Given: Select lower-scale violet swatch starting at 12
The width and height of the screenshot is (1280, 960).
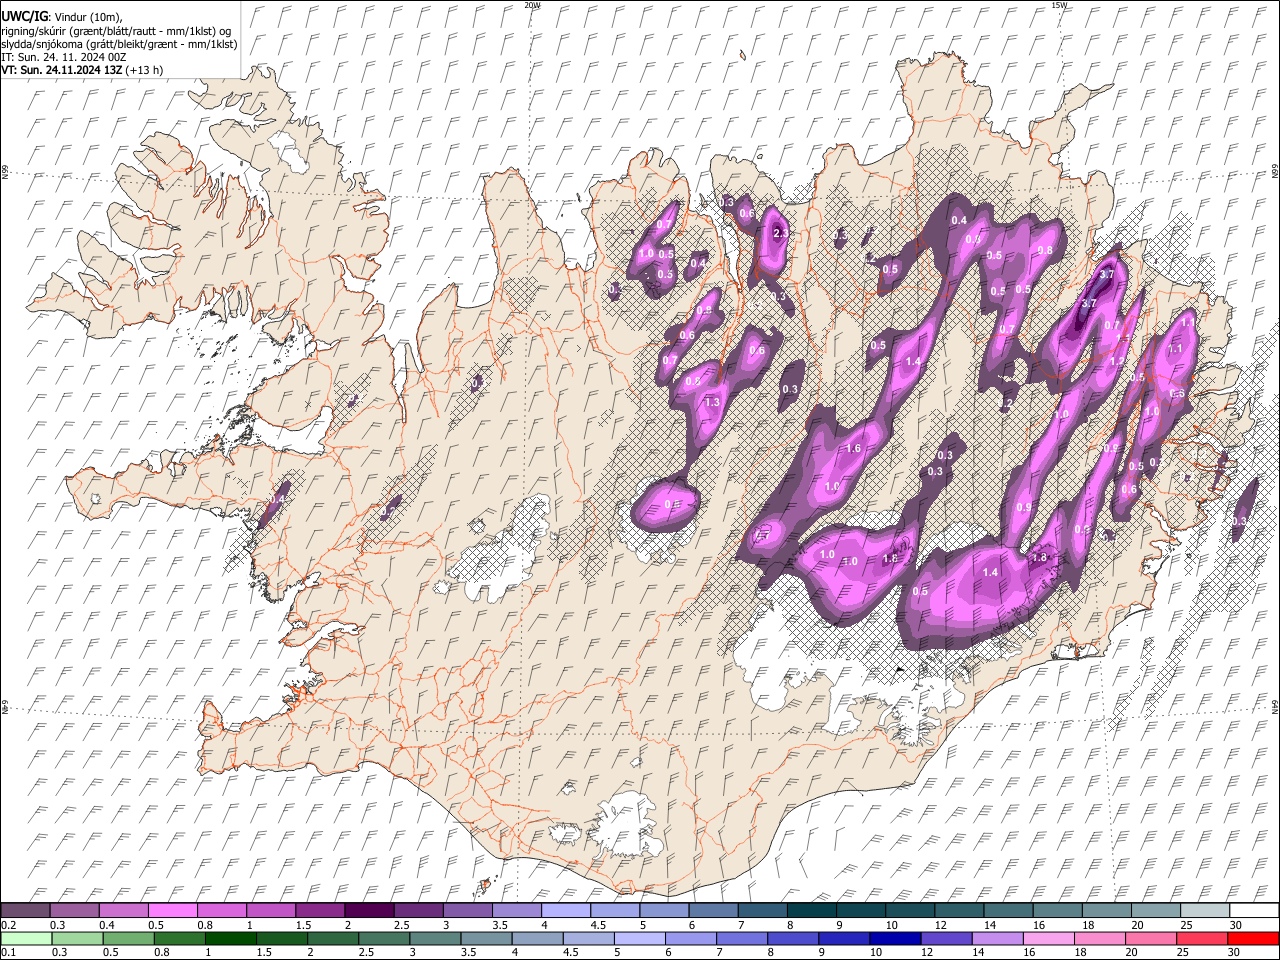Looking at the screenshot, I should 946,938.
